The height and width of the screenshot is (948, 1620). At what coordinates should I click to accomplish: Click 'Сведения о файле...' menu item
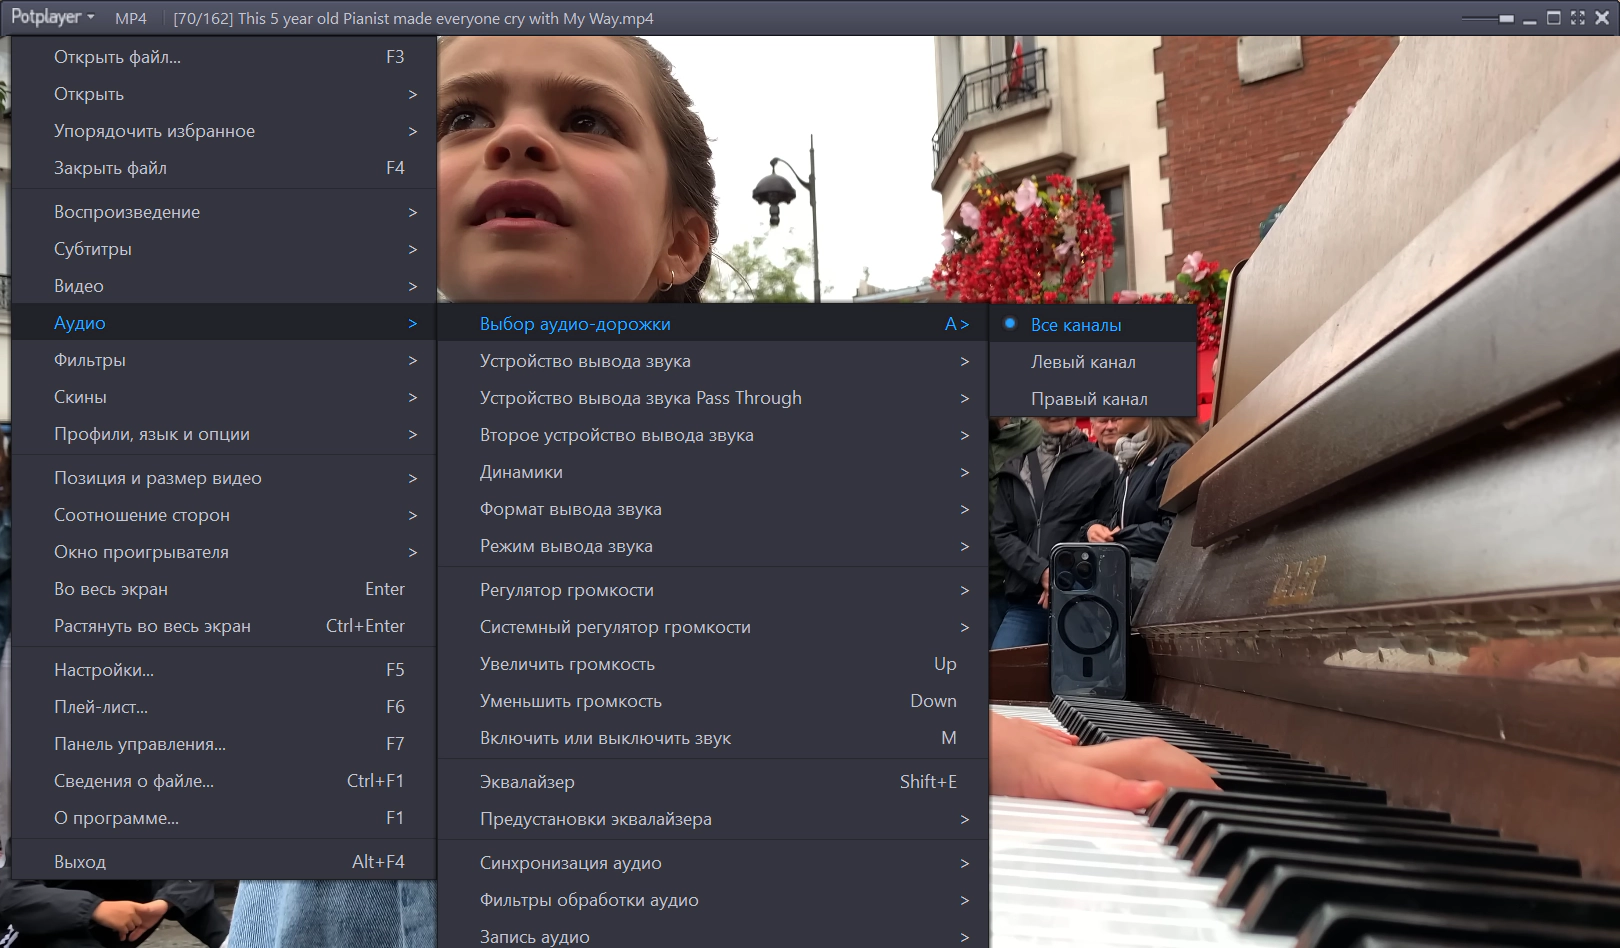tap(224, 781)
